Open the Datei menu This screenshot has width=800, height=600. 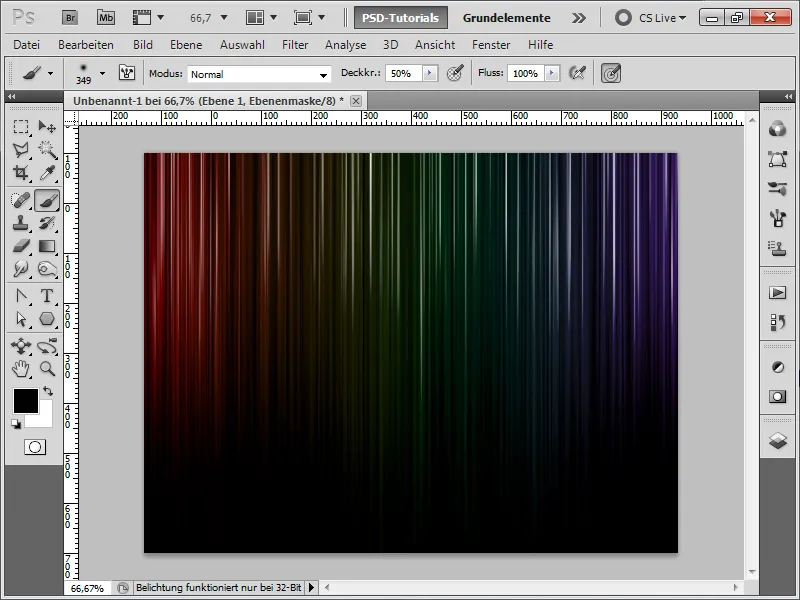pyautogui.click(x=27, y=45)
